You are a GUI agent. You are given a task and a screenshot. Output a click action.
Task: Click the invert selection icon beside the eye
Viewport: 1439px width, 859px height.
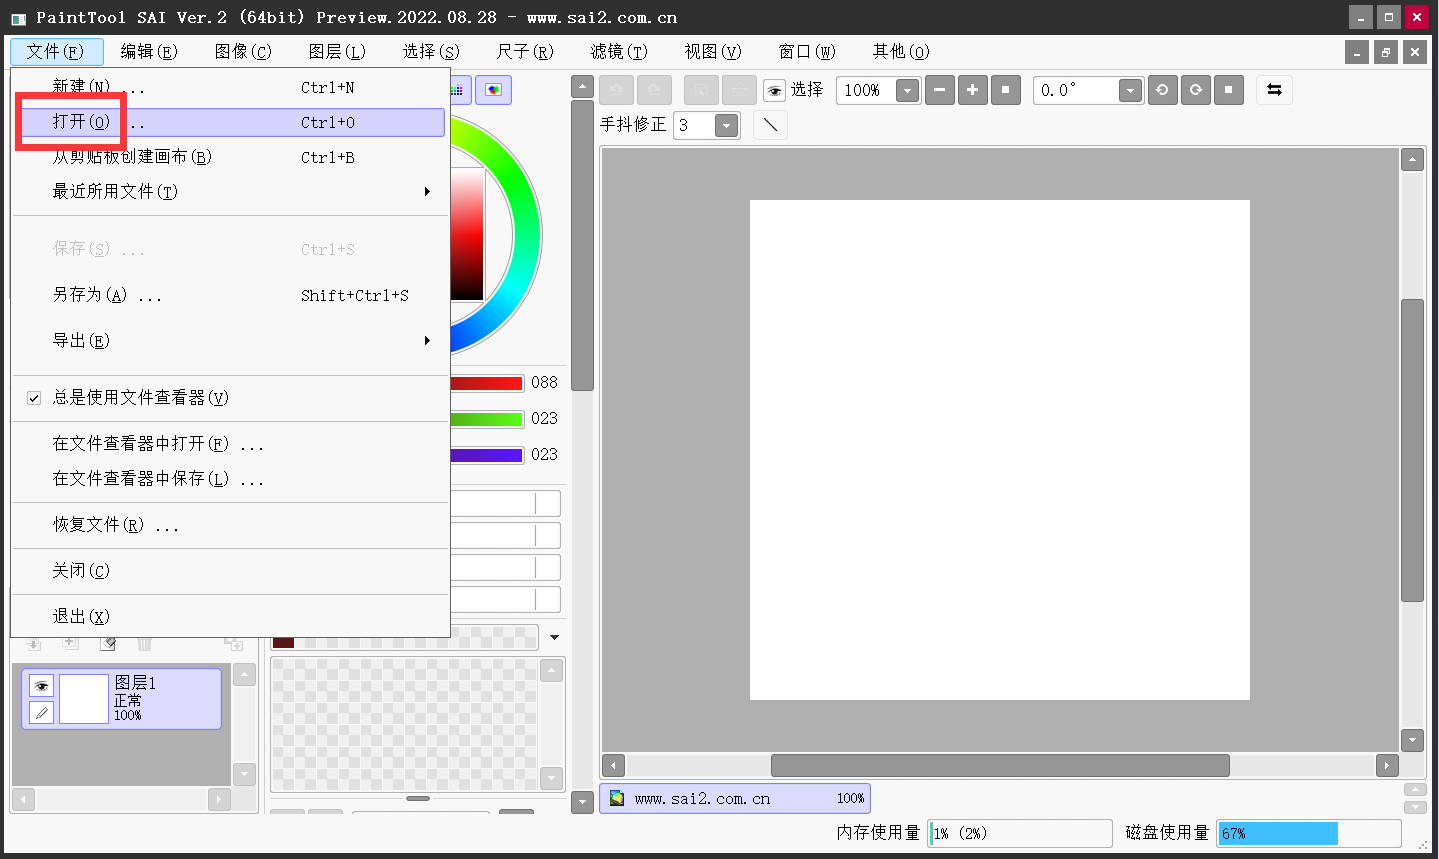pyautogui.click(x=739, y=90)
